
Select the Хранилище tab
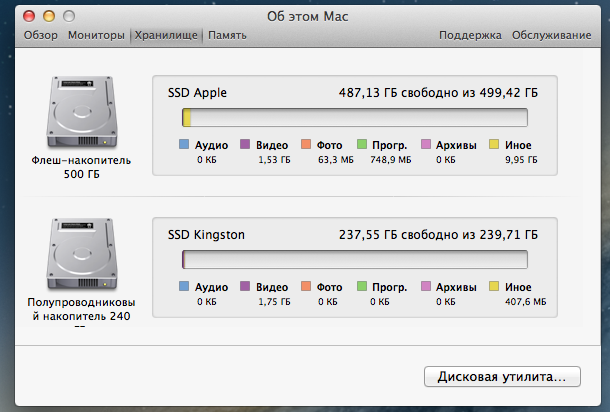click(166, 35)
